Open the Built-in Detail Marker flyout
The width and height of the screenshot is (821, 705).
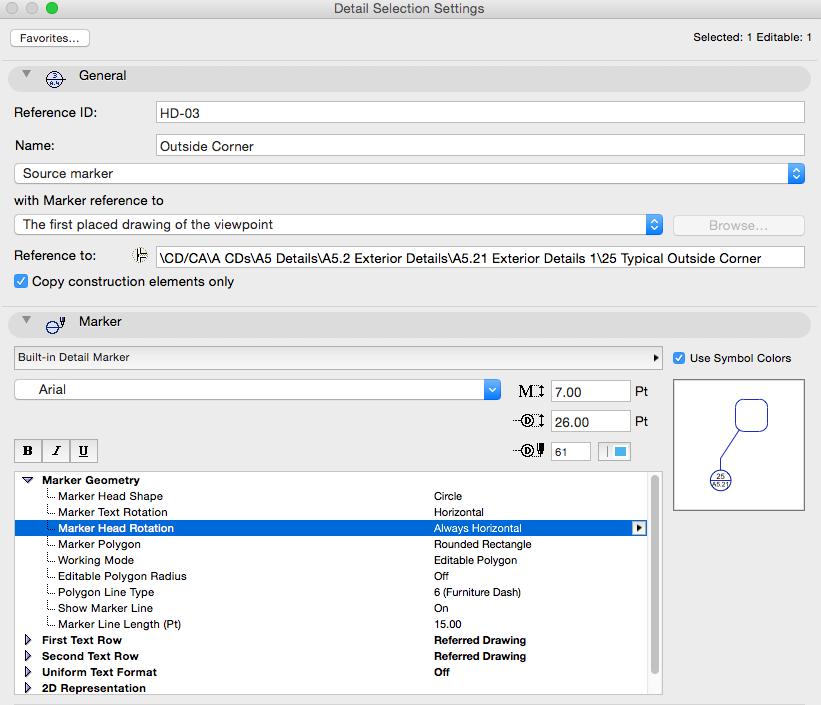point(338,357)
